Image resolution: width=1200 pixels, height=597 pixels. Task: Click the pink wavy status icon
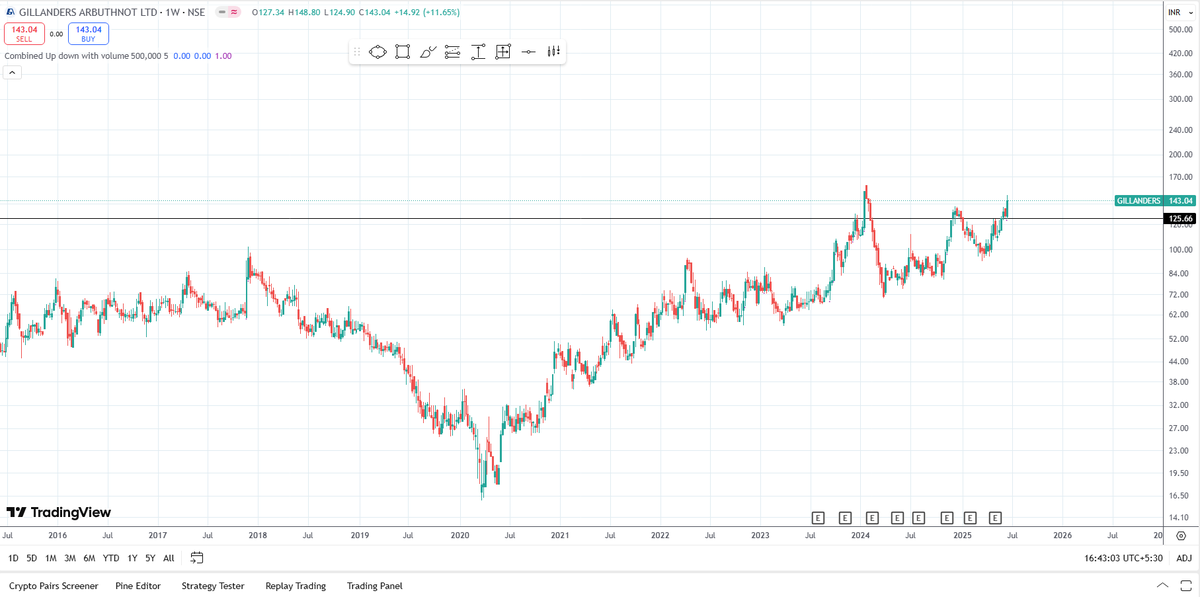[x=234, y=12]
